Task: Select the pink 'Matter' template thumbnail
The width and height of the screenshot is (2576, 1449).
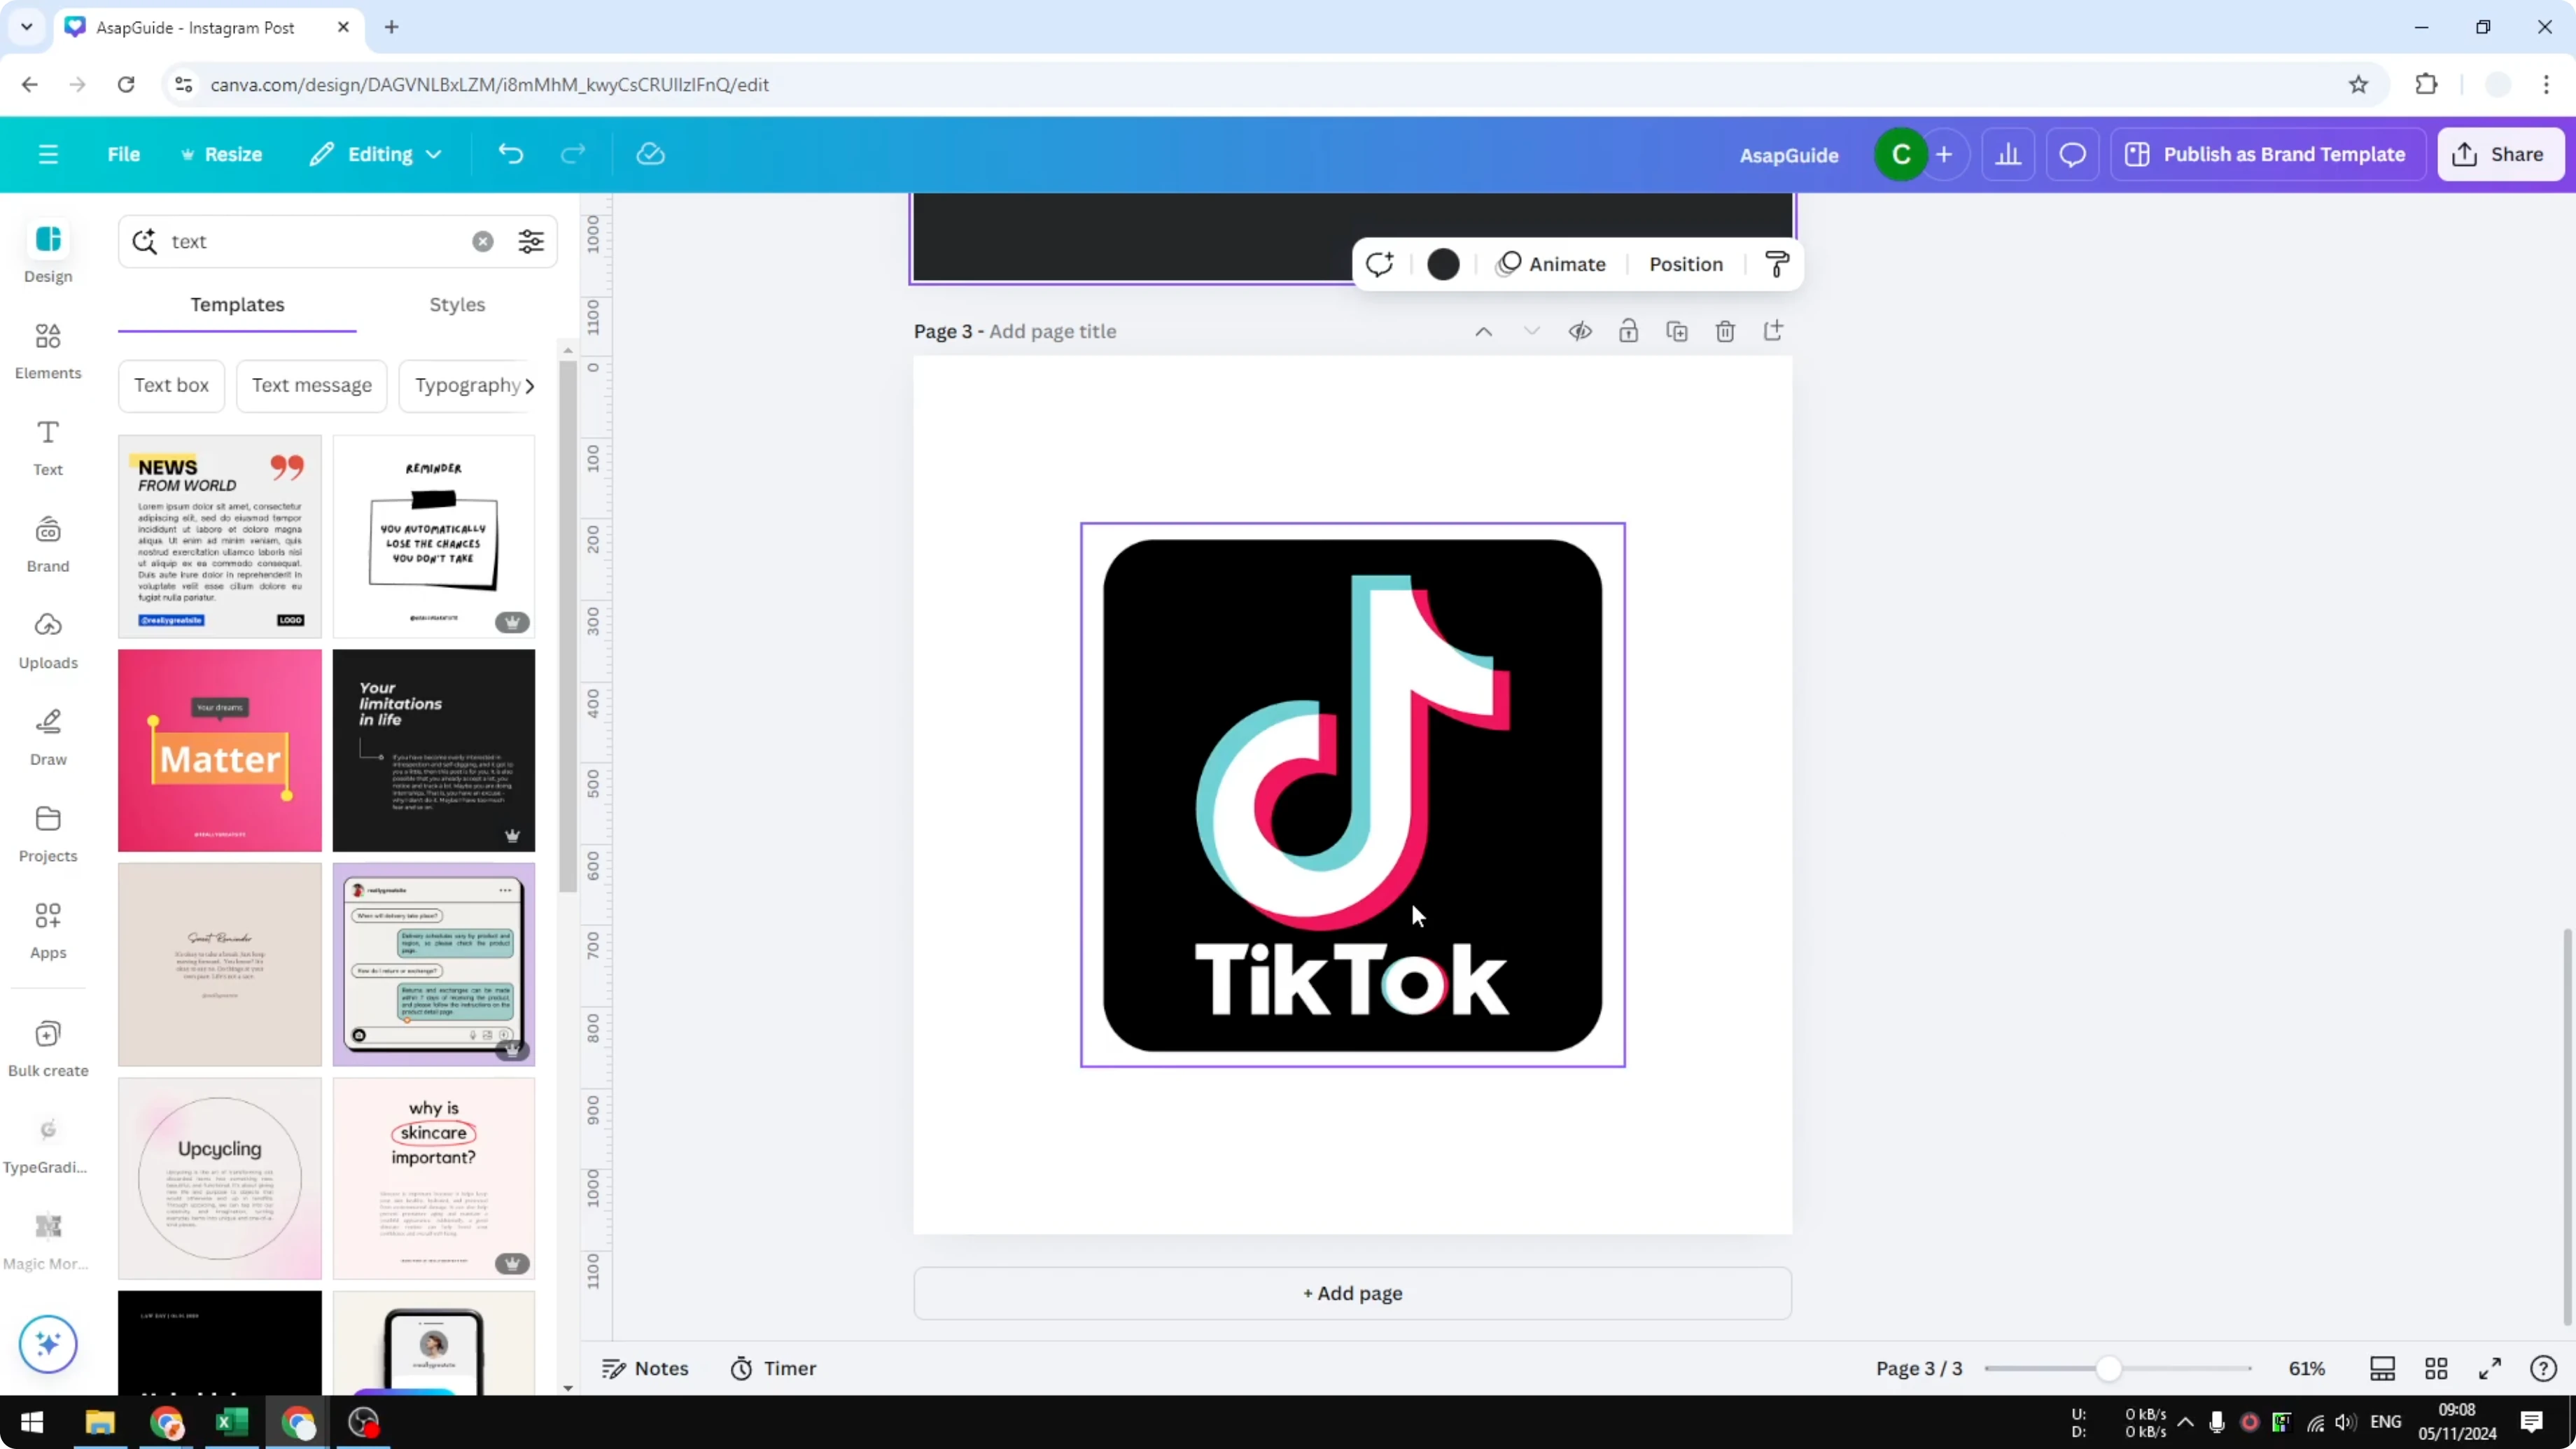Action: pos(219,751)
